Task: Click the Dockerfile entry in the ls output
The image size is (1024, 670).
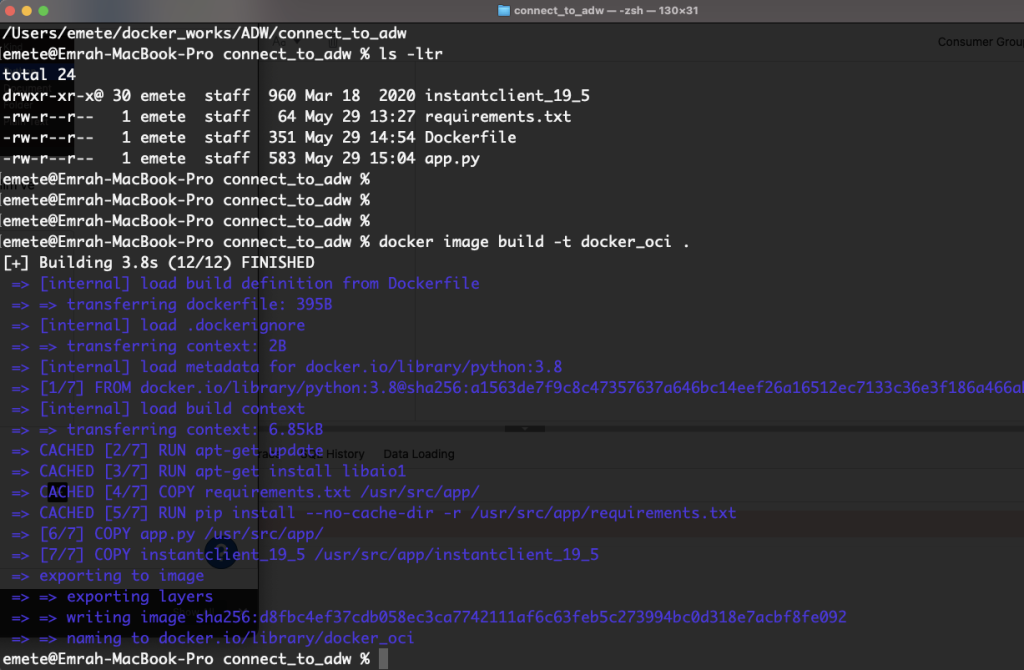Action: point(470,137)
